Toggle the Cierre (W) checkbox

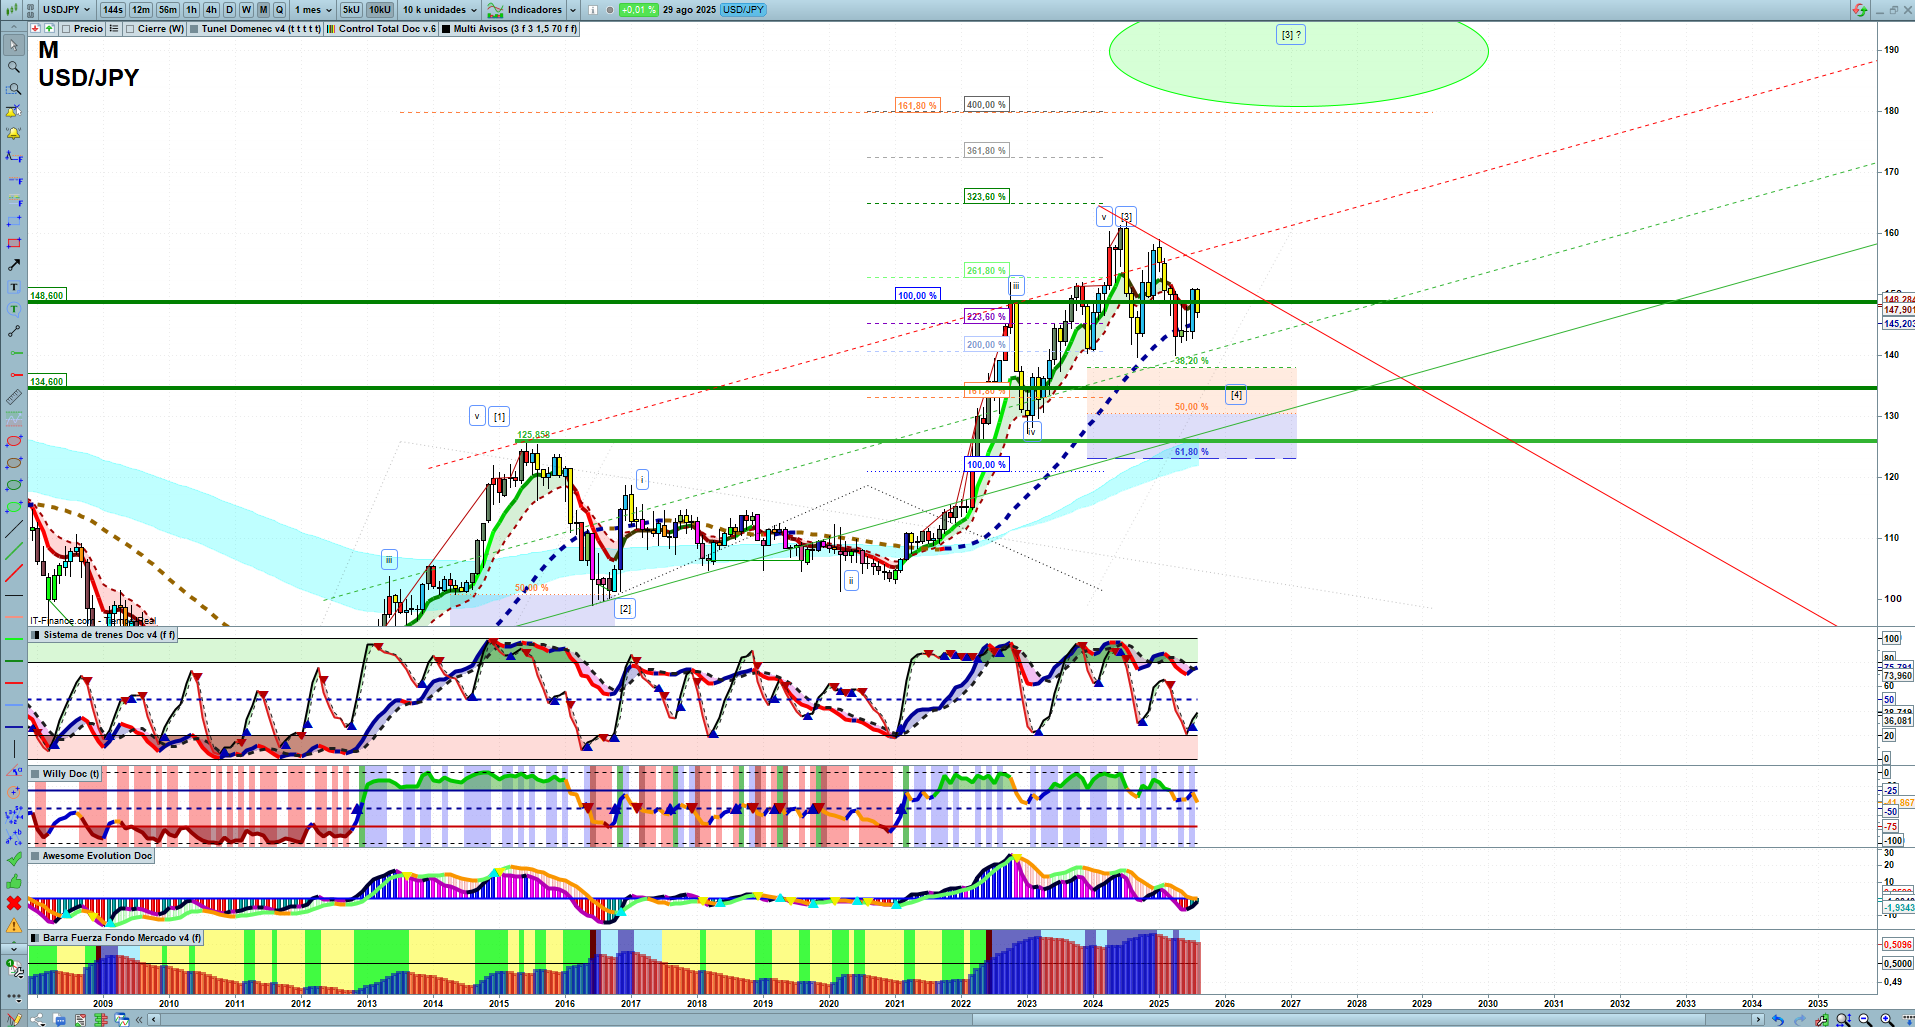(130, 29)
